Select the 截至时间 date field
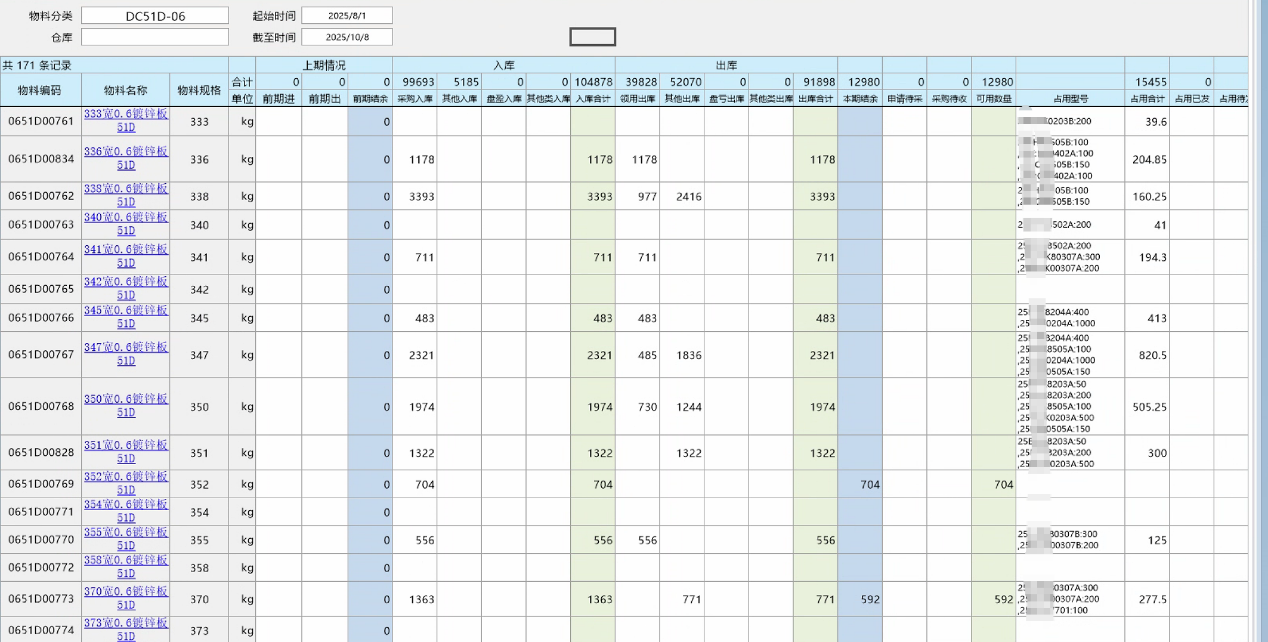Viewport: 1268px width, 642px height. [346, 37]
